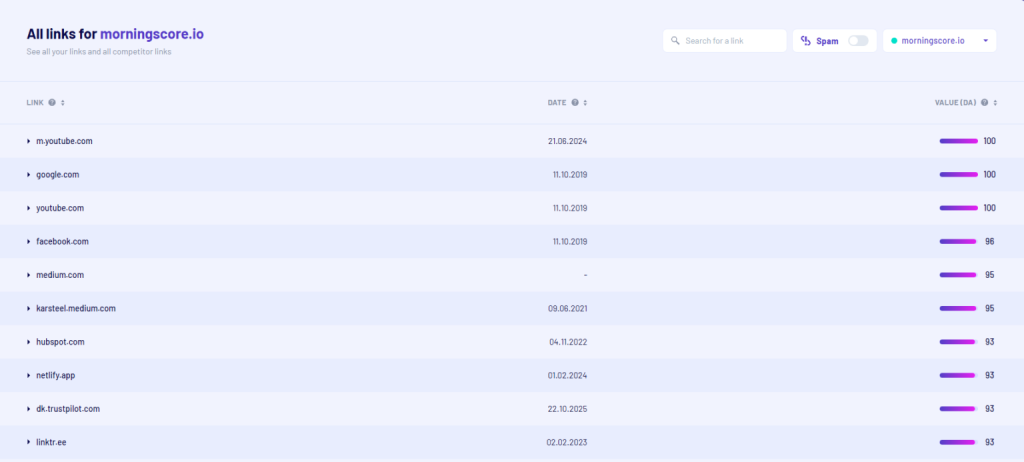Click the DATE column help icon
This screenshot has height=462, width=1024.
click(x=575, y=103)
